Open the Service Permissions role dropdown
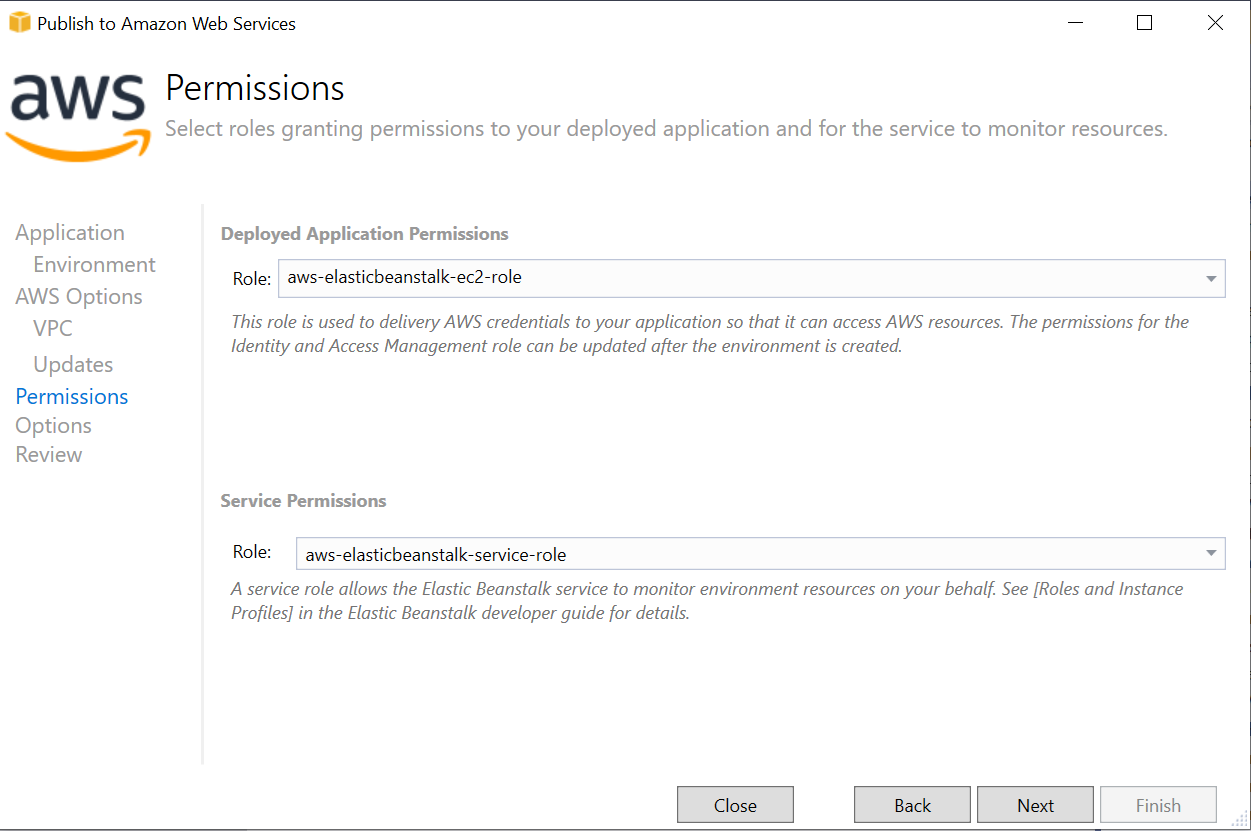This screenshot has width=1251, height=831. tap(1210, 553)
